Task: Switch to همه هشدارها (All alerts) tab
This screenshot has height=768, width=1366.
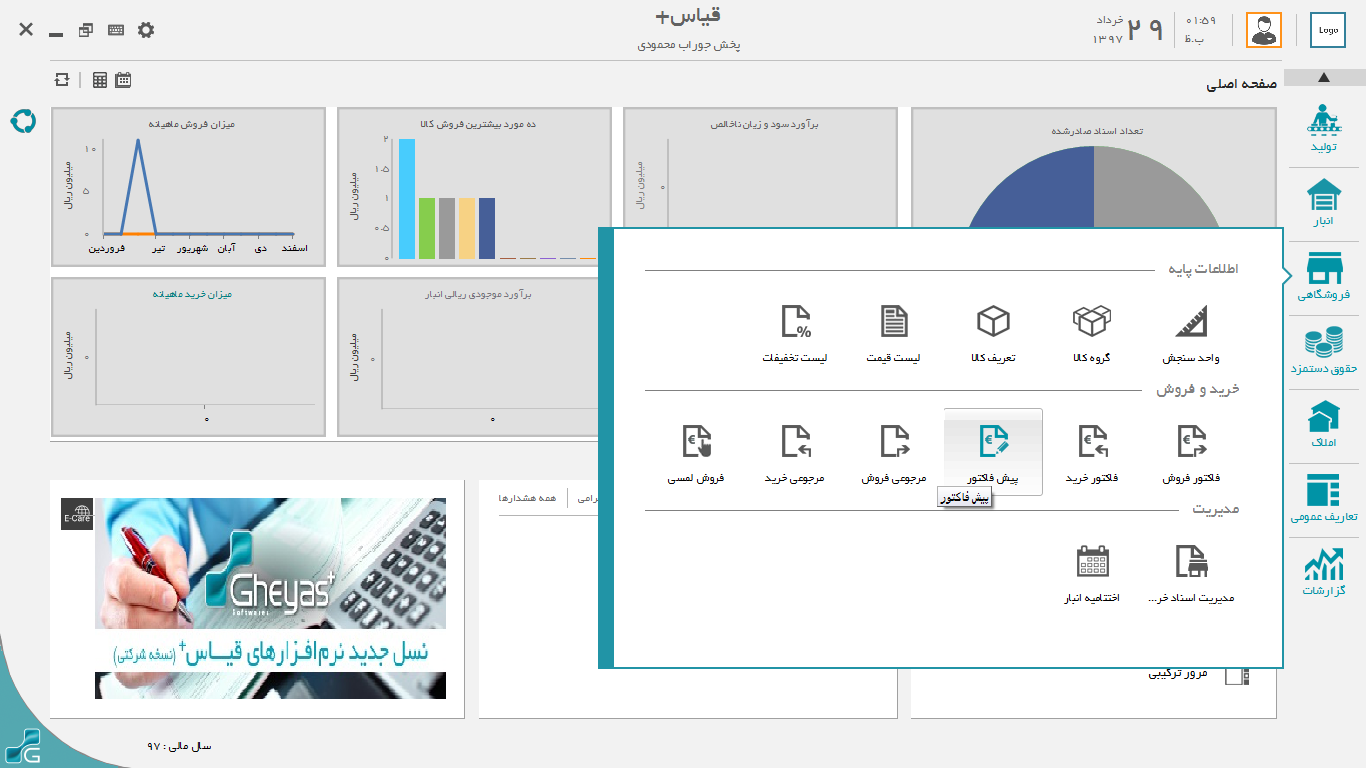Action: click(527, 498)
